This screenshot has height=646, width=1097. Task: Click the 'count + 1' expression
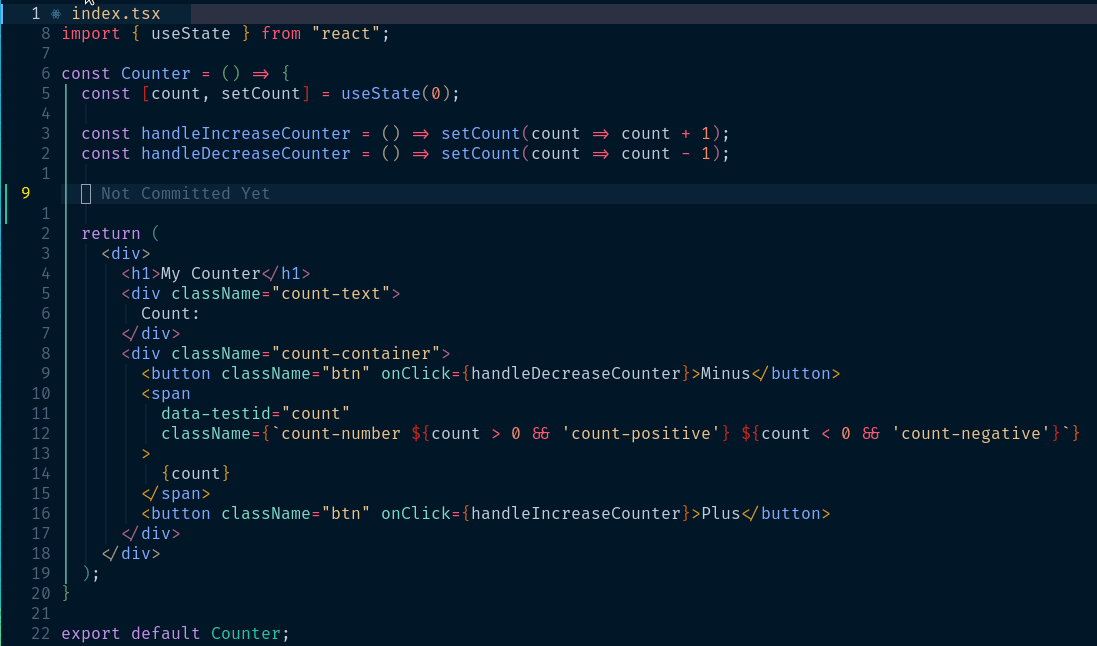pyautogui.click(x=665, y=134)
